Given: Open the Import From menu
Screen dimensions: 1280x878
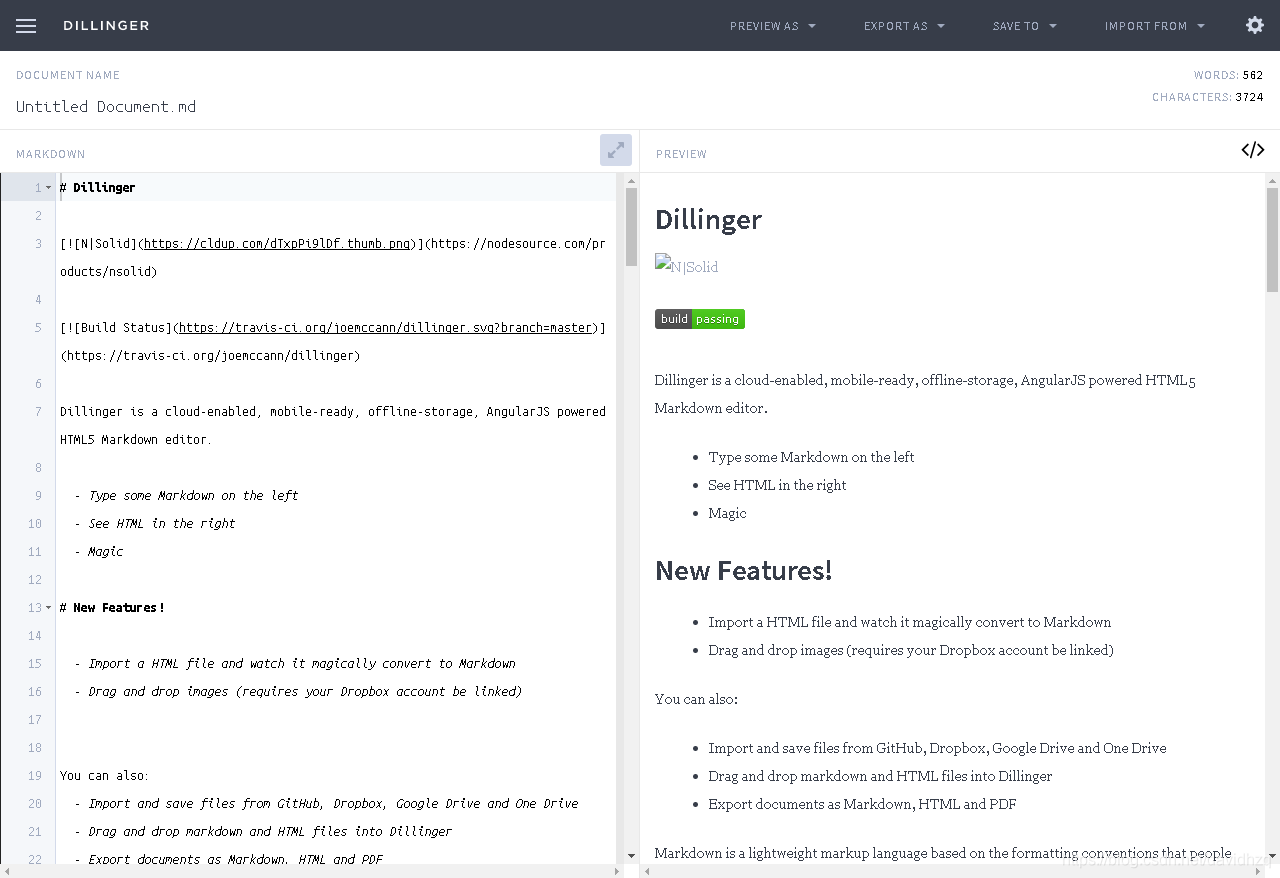Looking at the screenshot, I should pos(1155,26).
